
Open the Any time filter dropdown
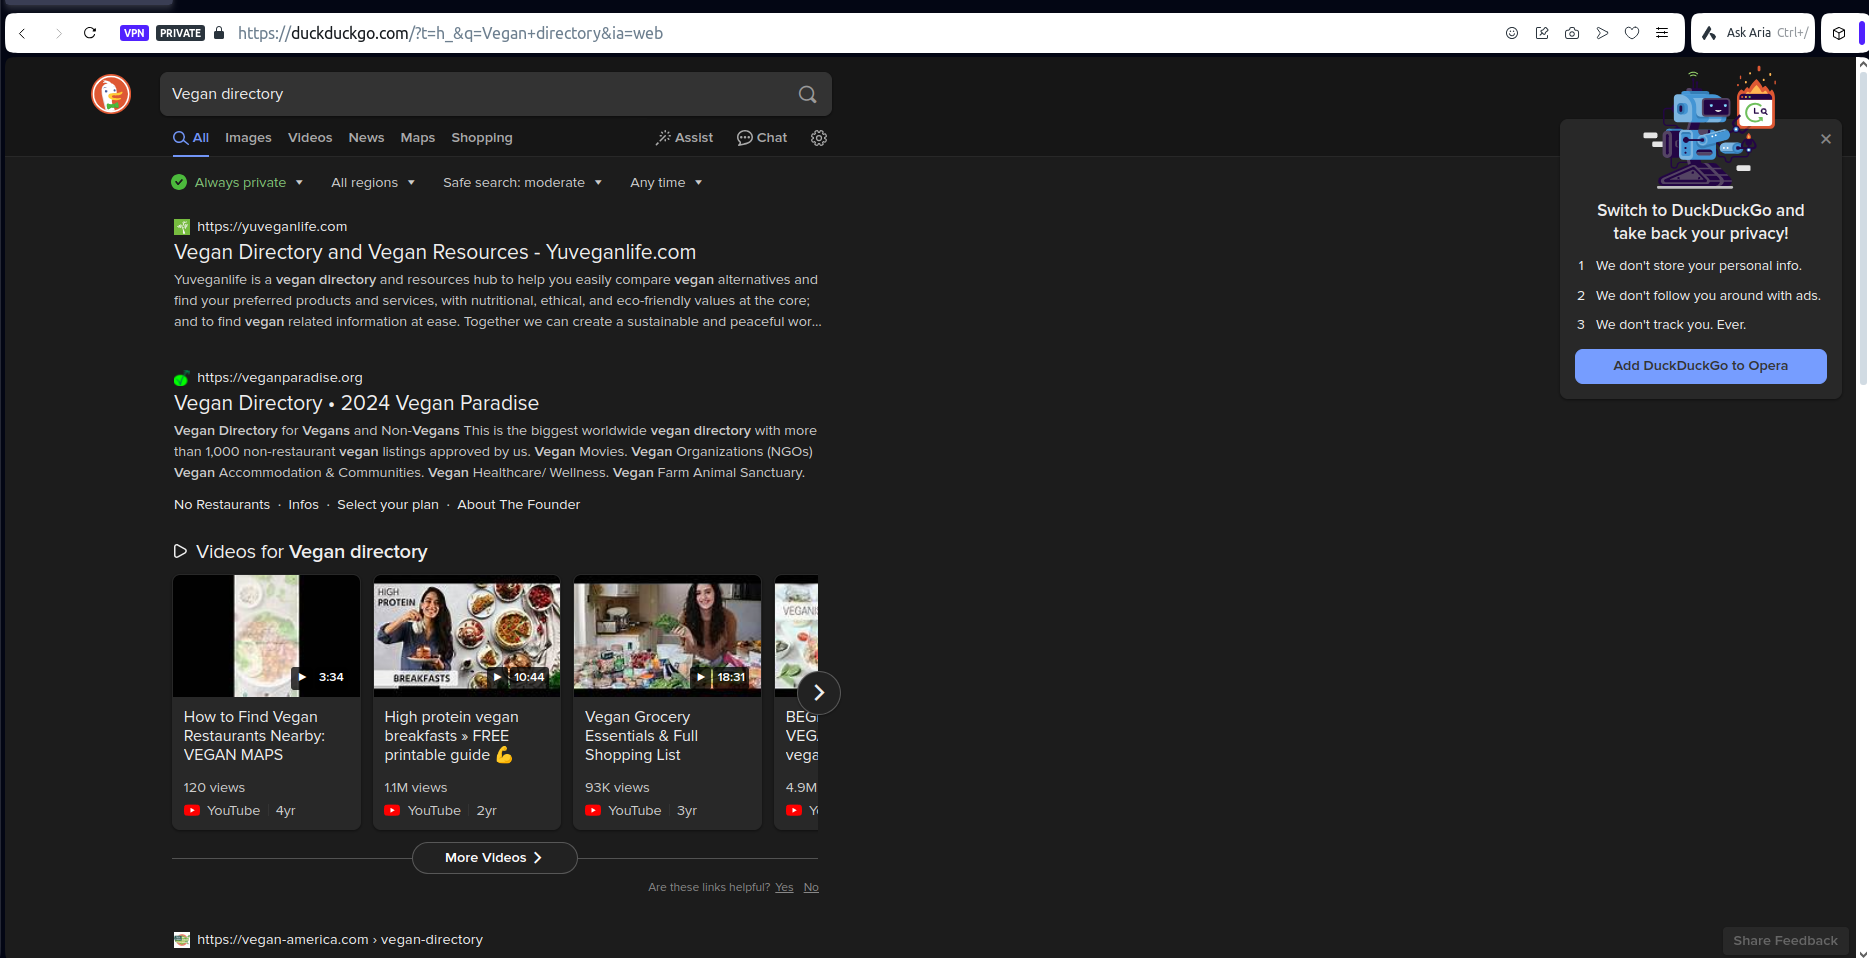coord(667,182)
